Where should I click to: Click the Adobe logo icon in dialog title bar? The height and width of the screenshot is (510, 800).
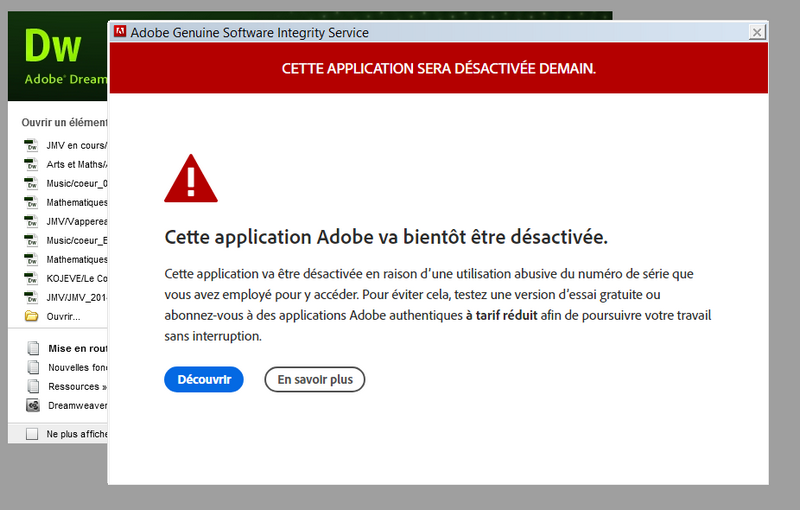pyautogui.click(x=120, y=32)
